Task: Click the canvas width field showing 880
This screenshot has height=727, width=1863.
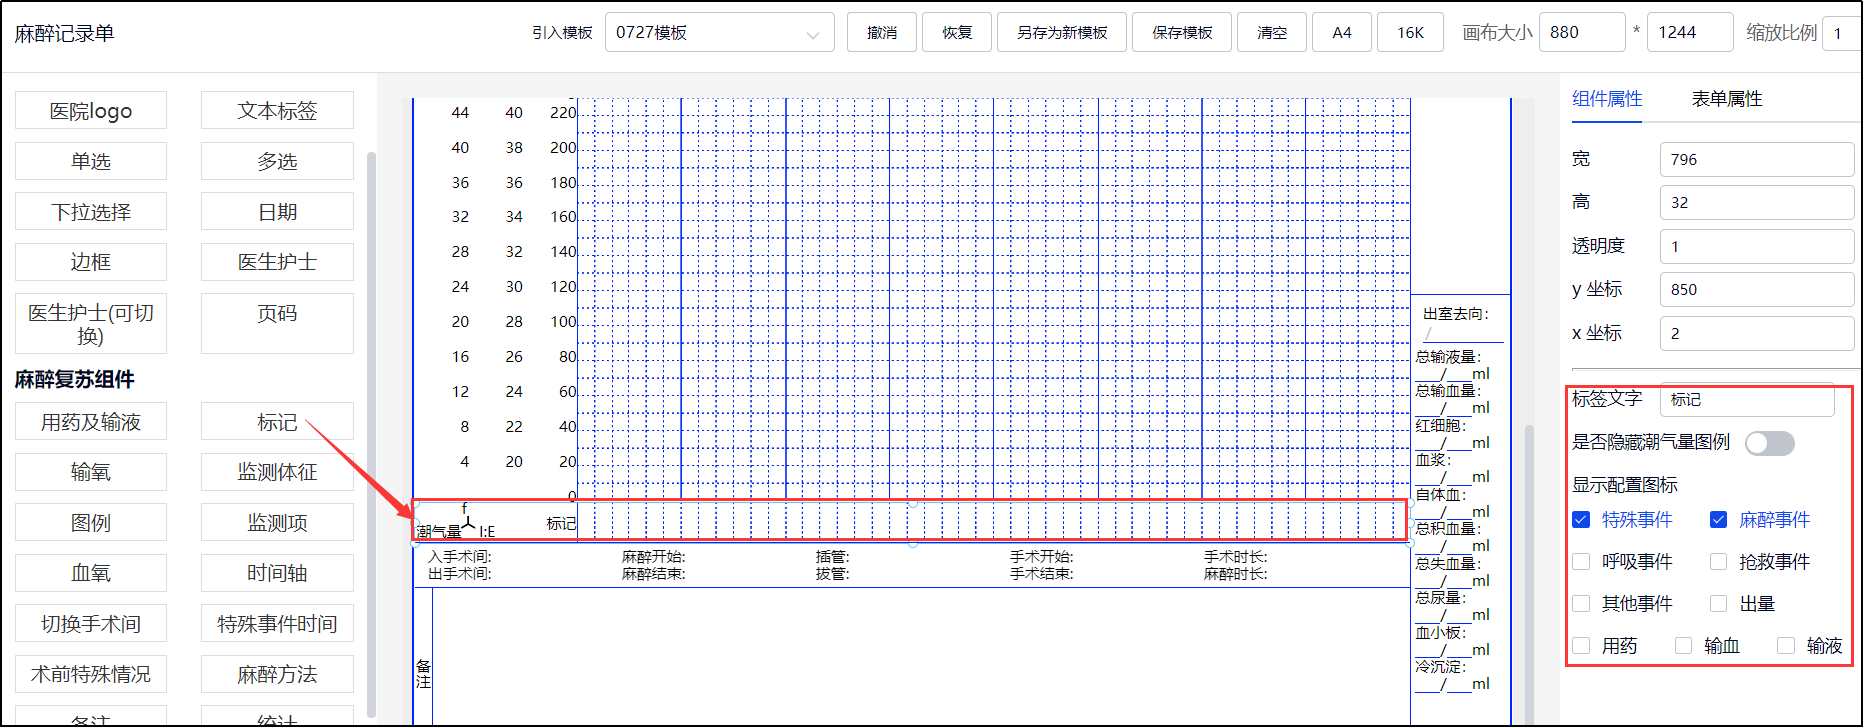Action: pos(1582,32)
